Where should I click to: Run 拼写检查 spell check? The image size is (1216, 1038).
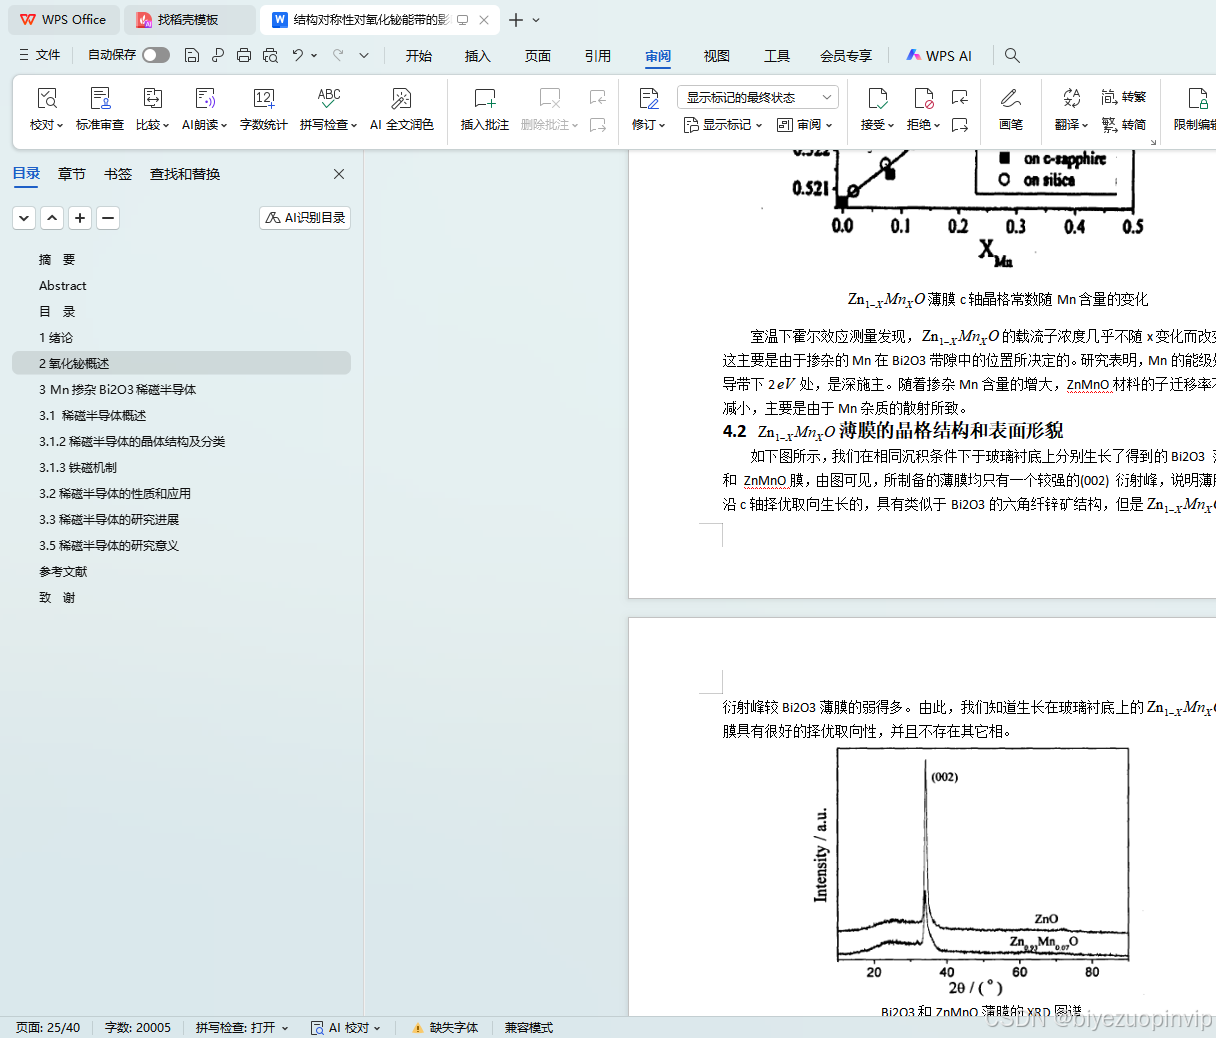(x=329, y=109)
